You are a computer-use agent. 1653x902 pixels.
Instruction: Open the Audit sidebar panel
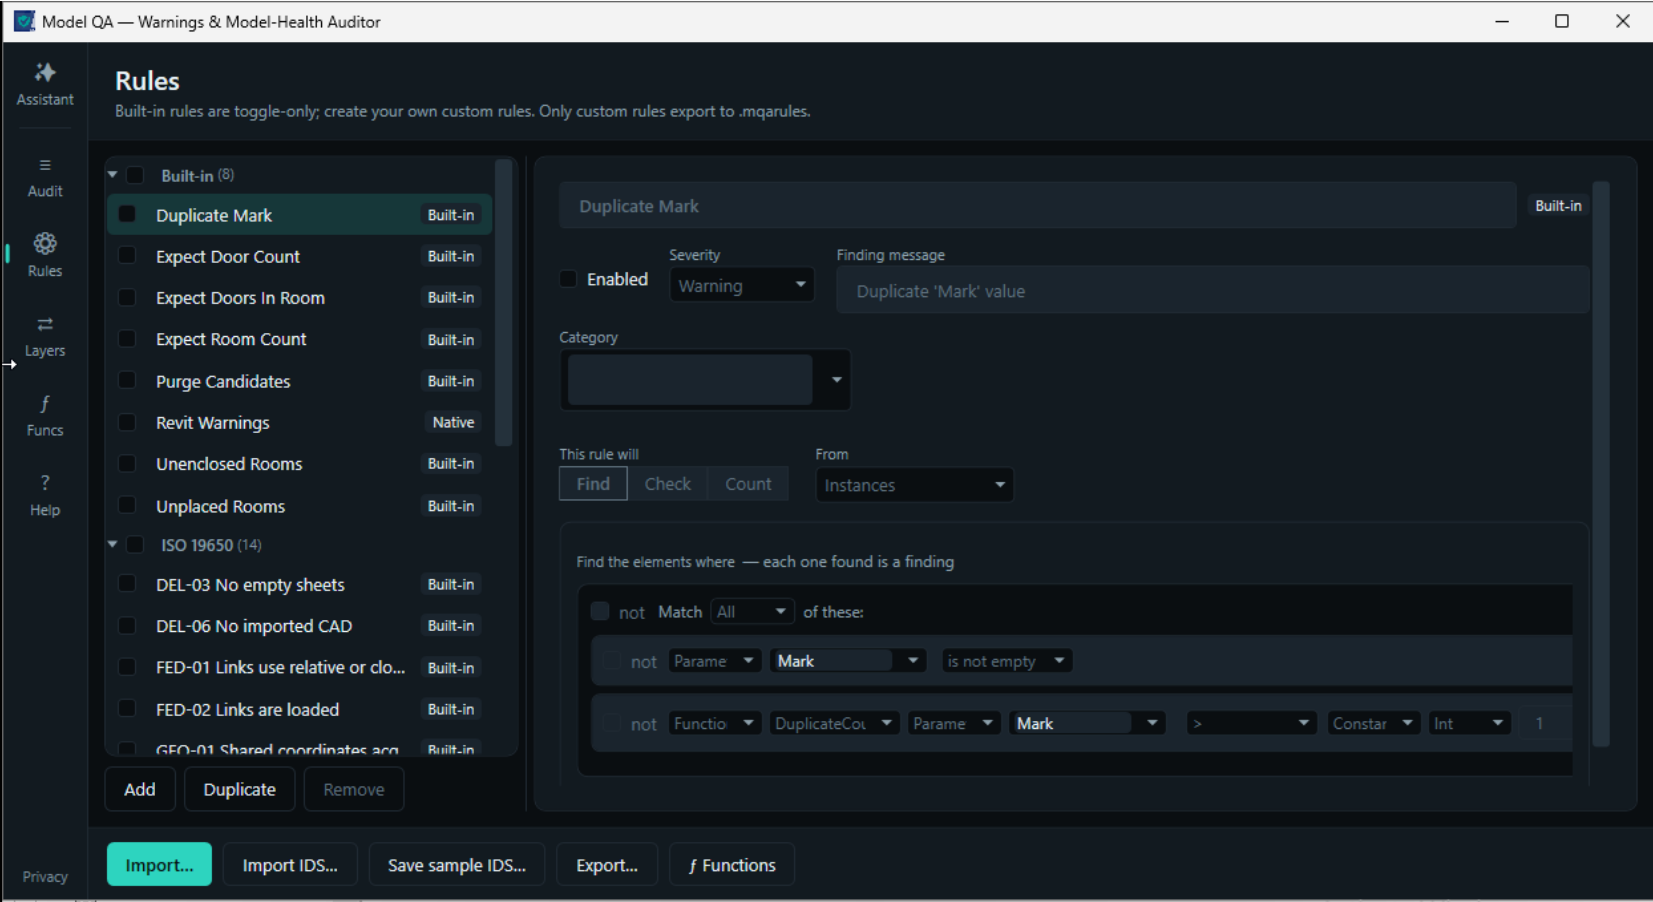[45, 177]
